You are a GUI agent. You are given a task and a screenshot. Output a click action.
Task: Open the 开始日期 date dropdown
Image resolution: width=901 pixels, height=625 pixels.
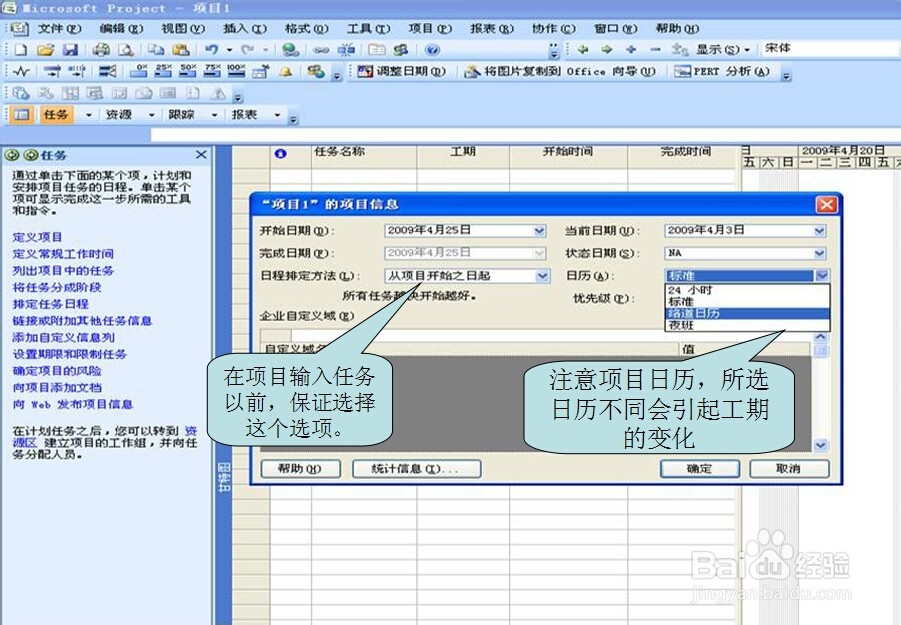click(540, 231)
